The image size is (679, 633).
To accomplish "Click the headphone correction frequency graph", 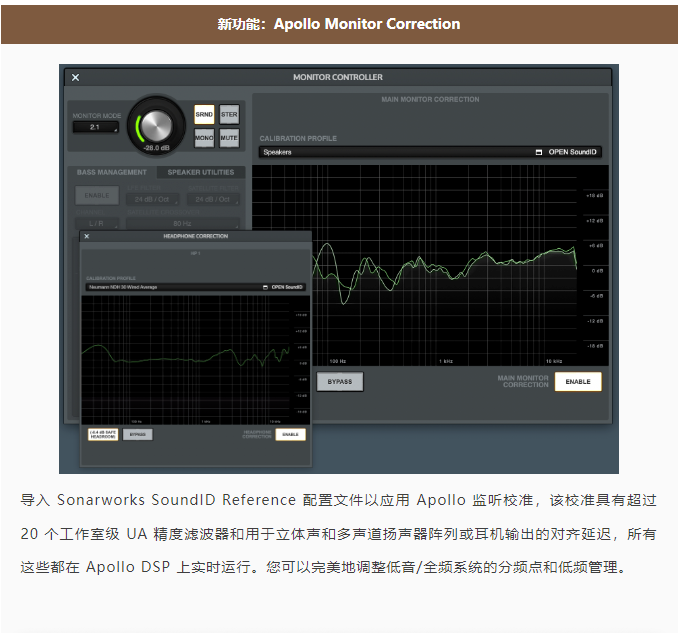I will (x=195, y=360).
